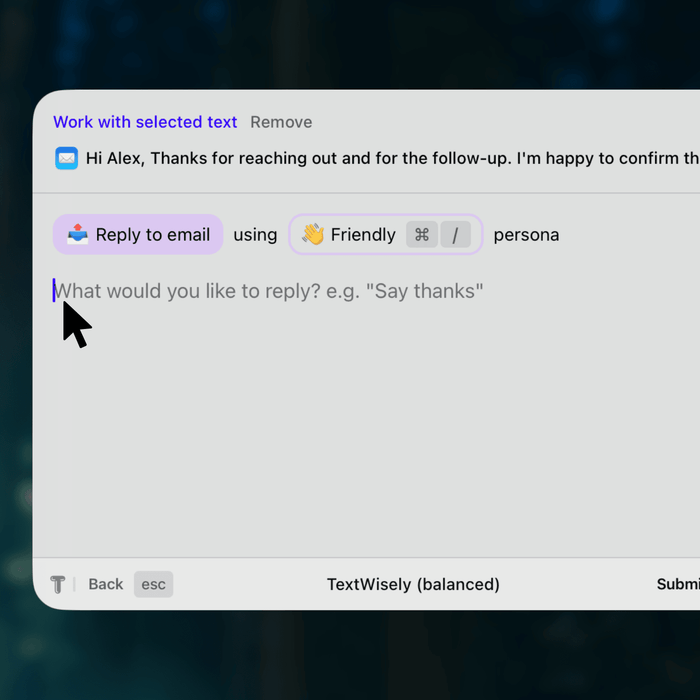This screenshot has height=700, width=700.
Task: Click the slash key shortcut badge
Action: coord(455,234)
